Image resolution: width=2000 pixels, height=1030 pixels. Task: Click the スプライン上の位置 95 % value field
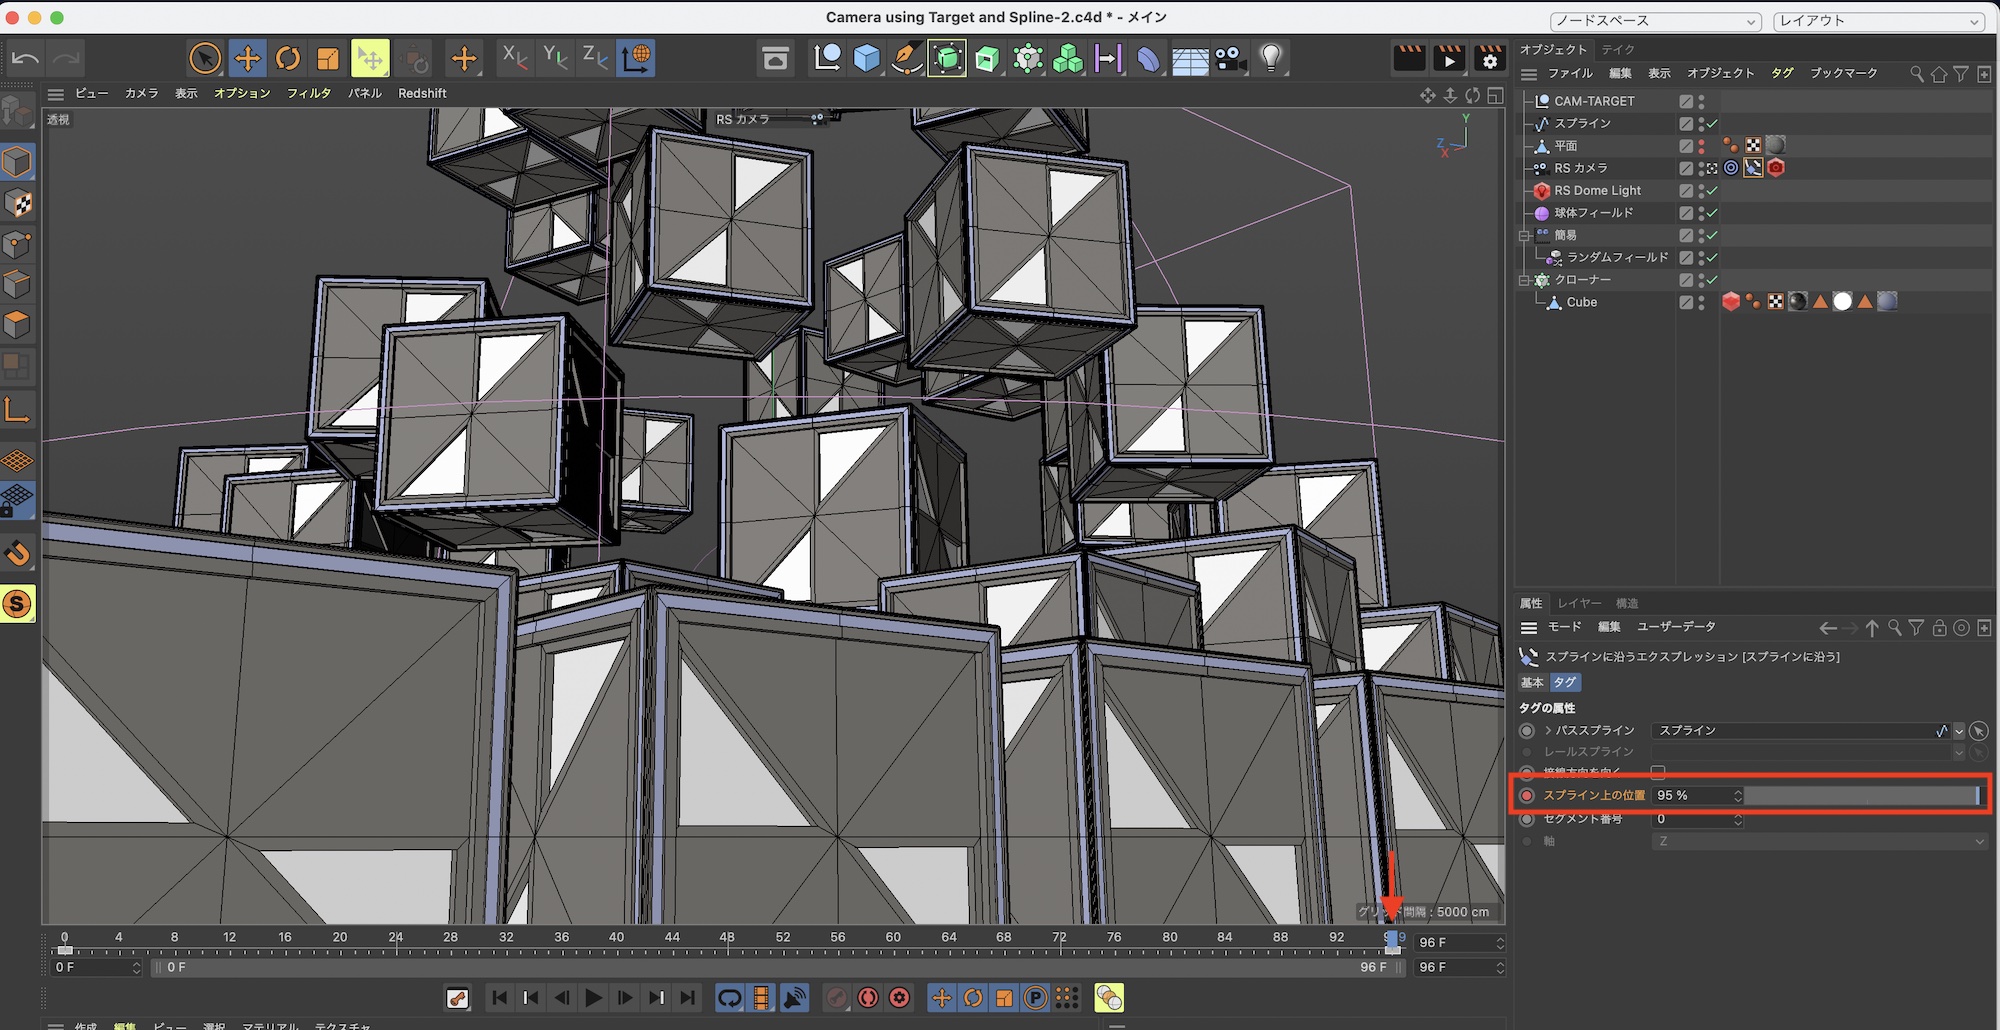[1690, 795]
